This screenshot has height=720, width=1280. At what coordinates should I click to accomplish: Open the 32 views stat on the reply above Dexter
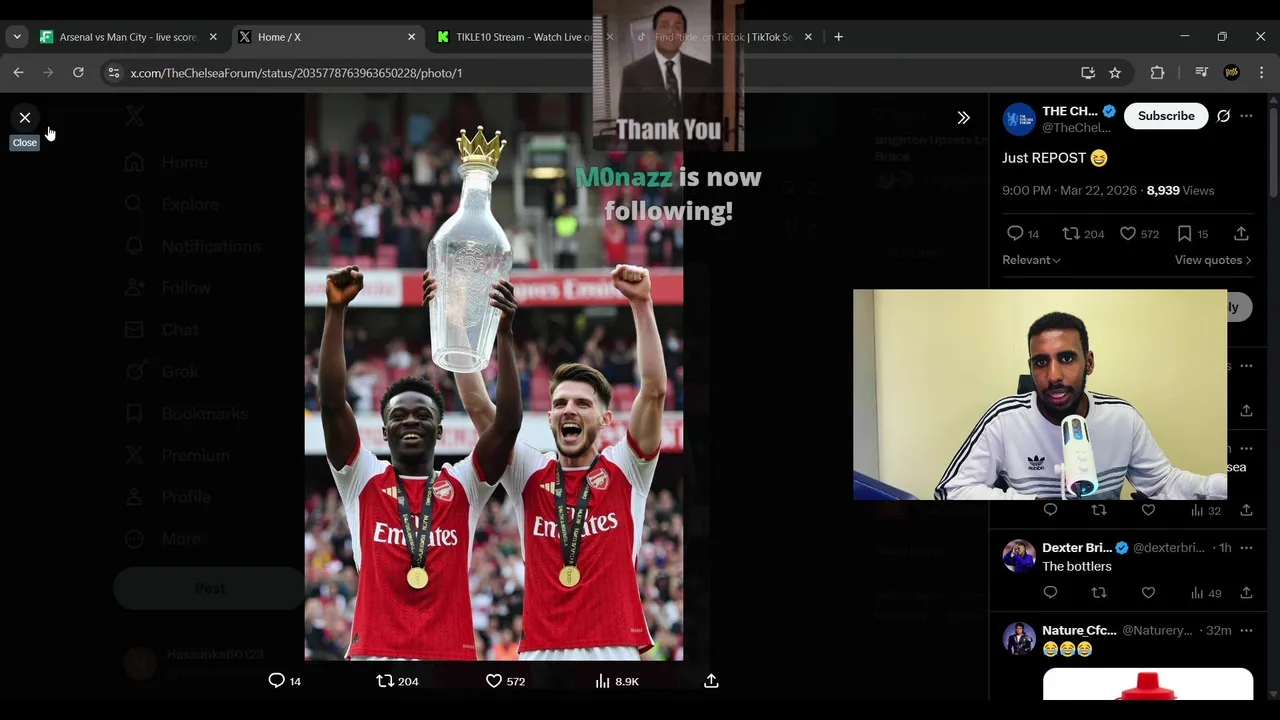click(1206, 510)
